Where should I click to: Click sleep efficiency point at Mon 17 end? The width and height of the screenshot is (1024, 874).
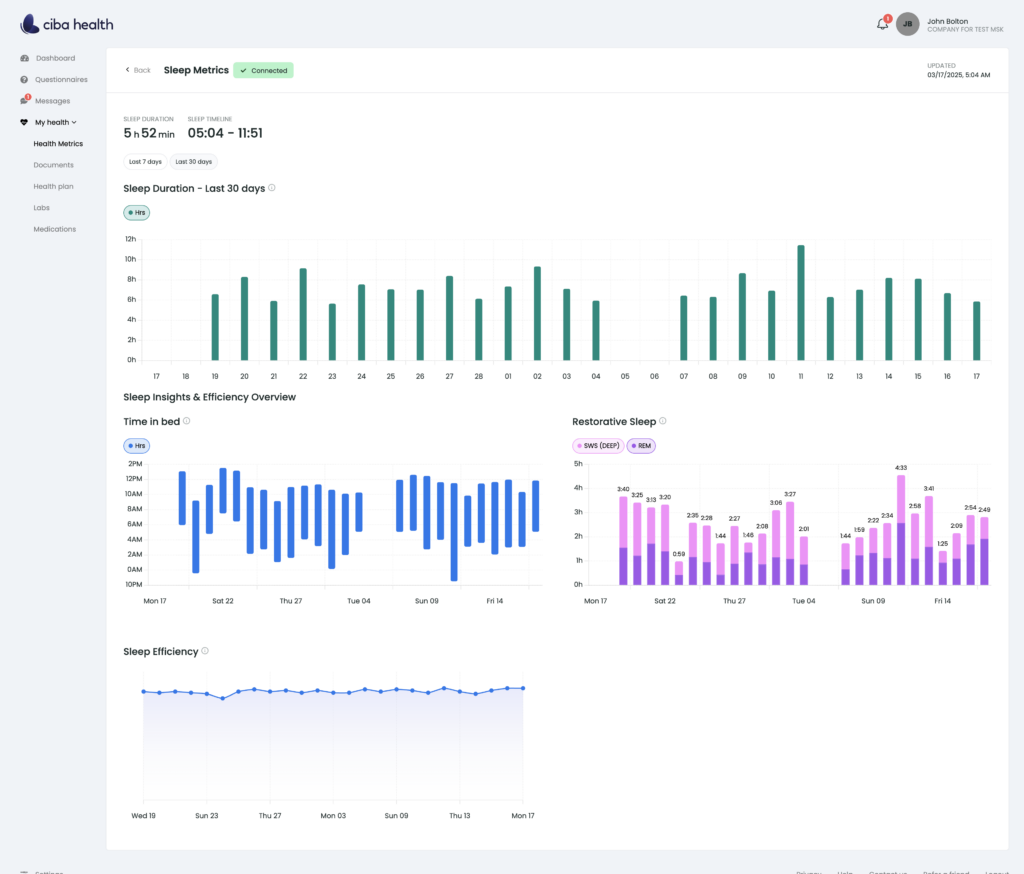[522, 688]
